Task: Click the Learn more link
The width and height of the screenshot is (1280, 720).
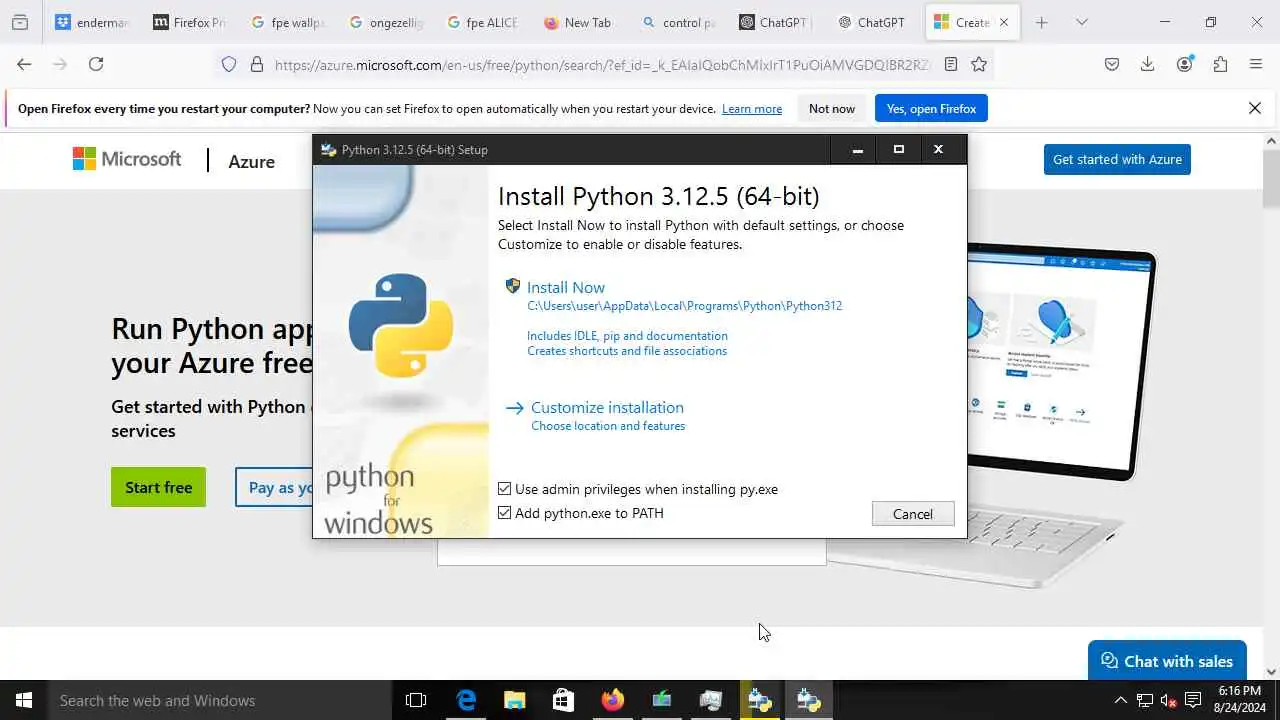Action: click(752, 109)
